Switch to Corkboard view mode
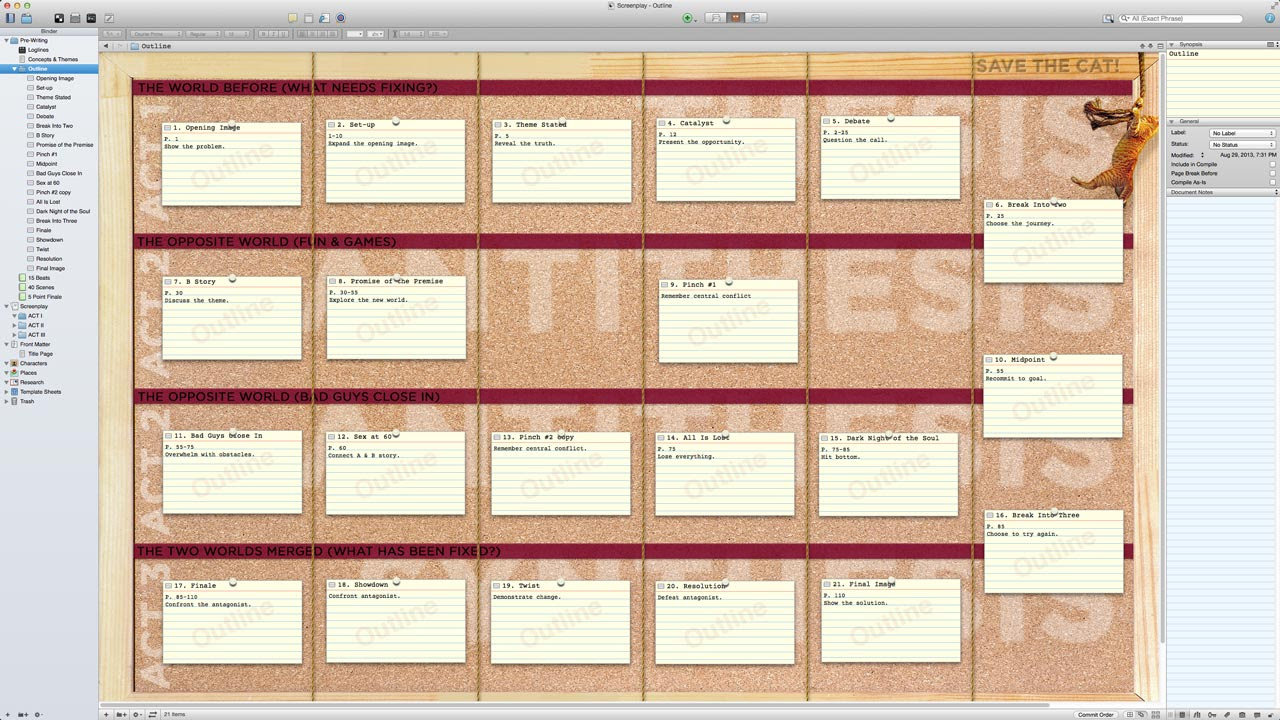The width and height of the screenshot is (1280, 720). [x=737, y=18]
